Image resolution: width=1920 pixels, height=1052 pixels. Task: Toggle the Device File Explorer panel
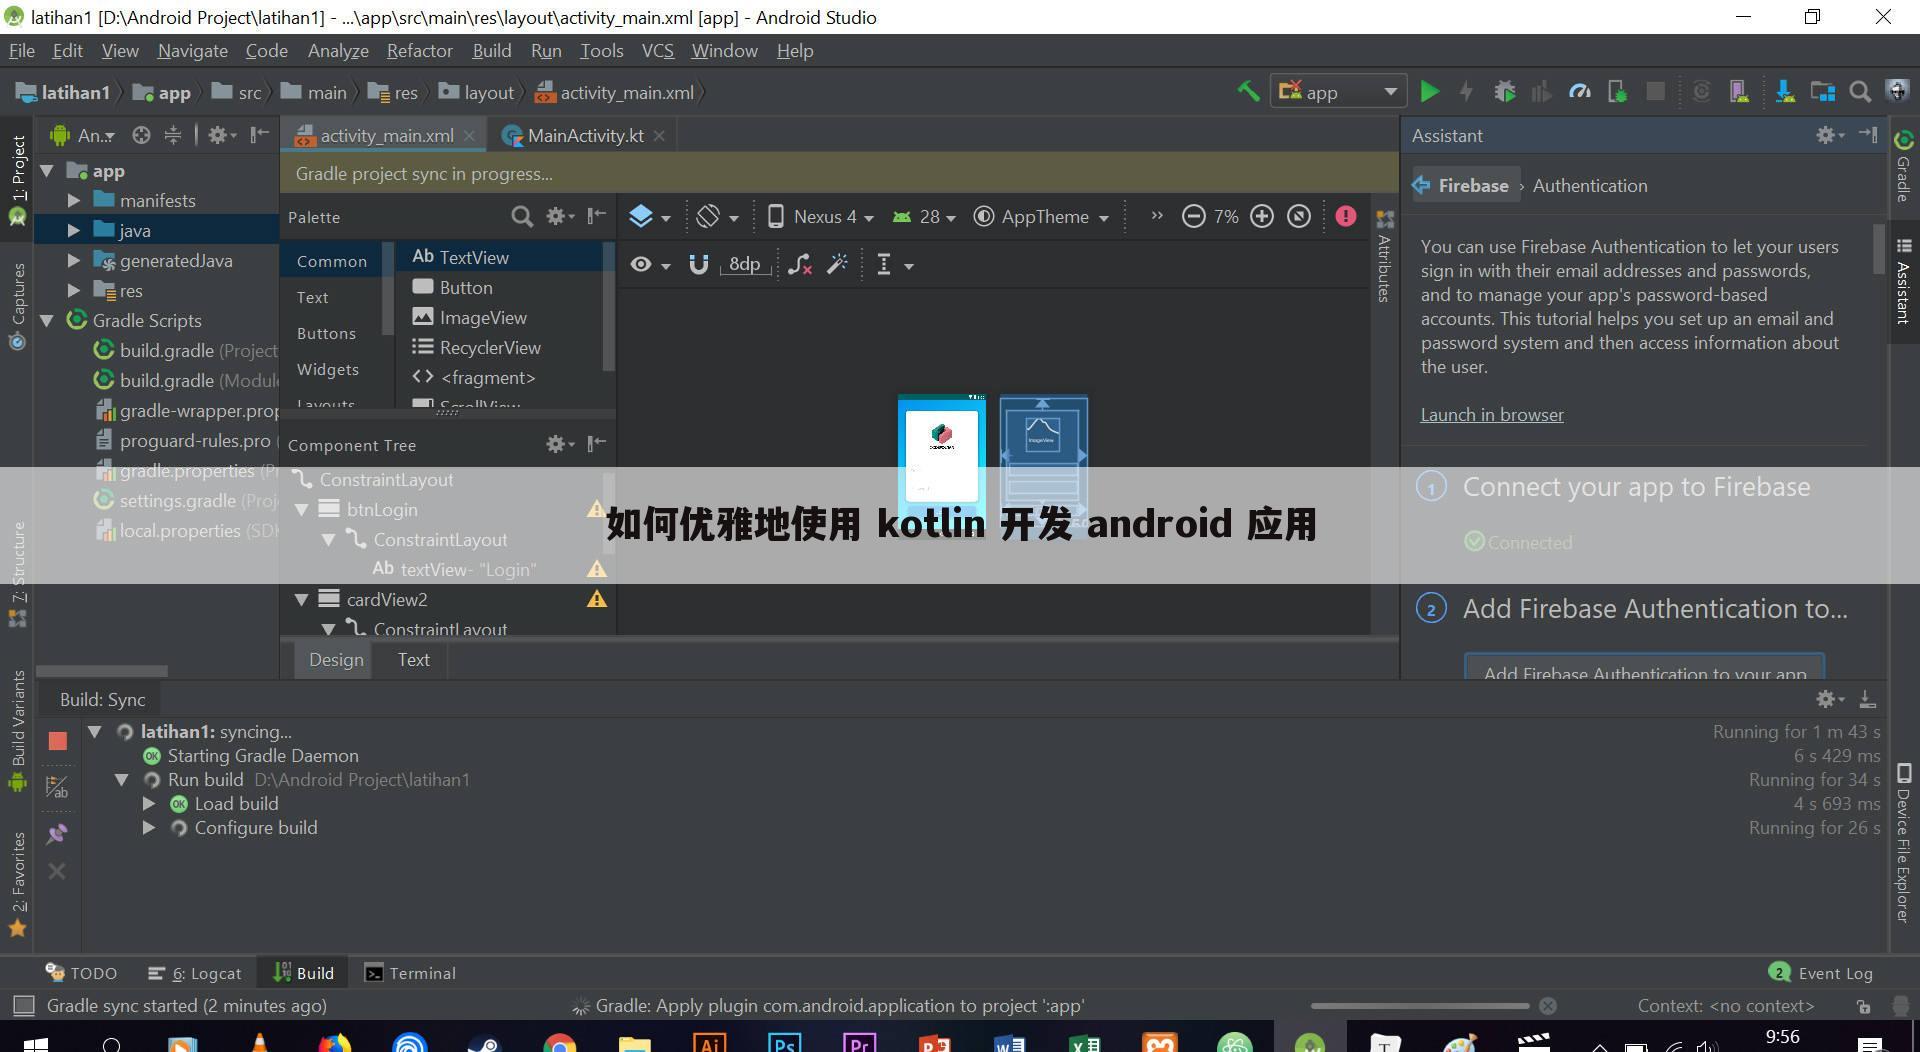(1903, 844)
